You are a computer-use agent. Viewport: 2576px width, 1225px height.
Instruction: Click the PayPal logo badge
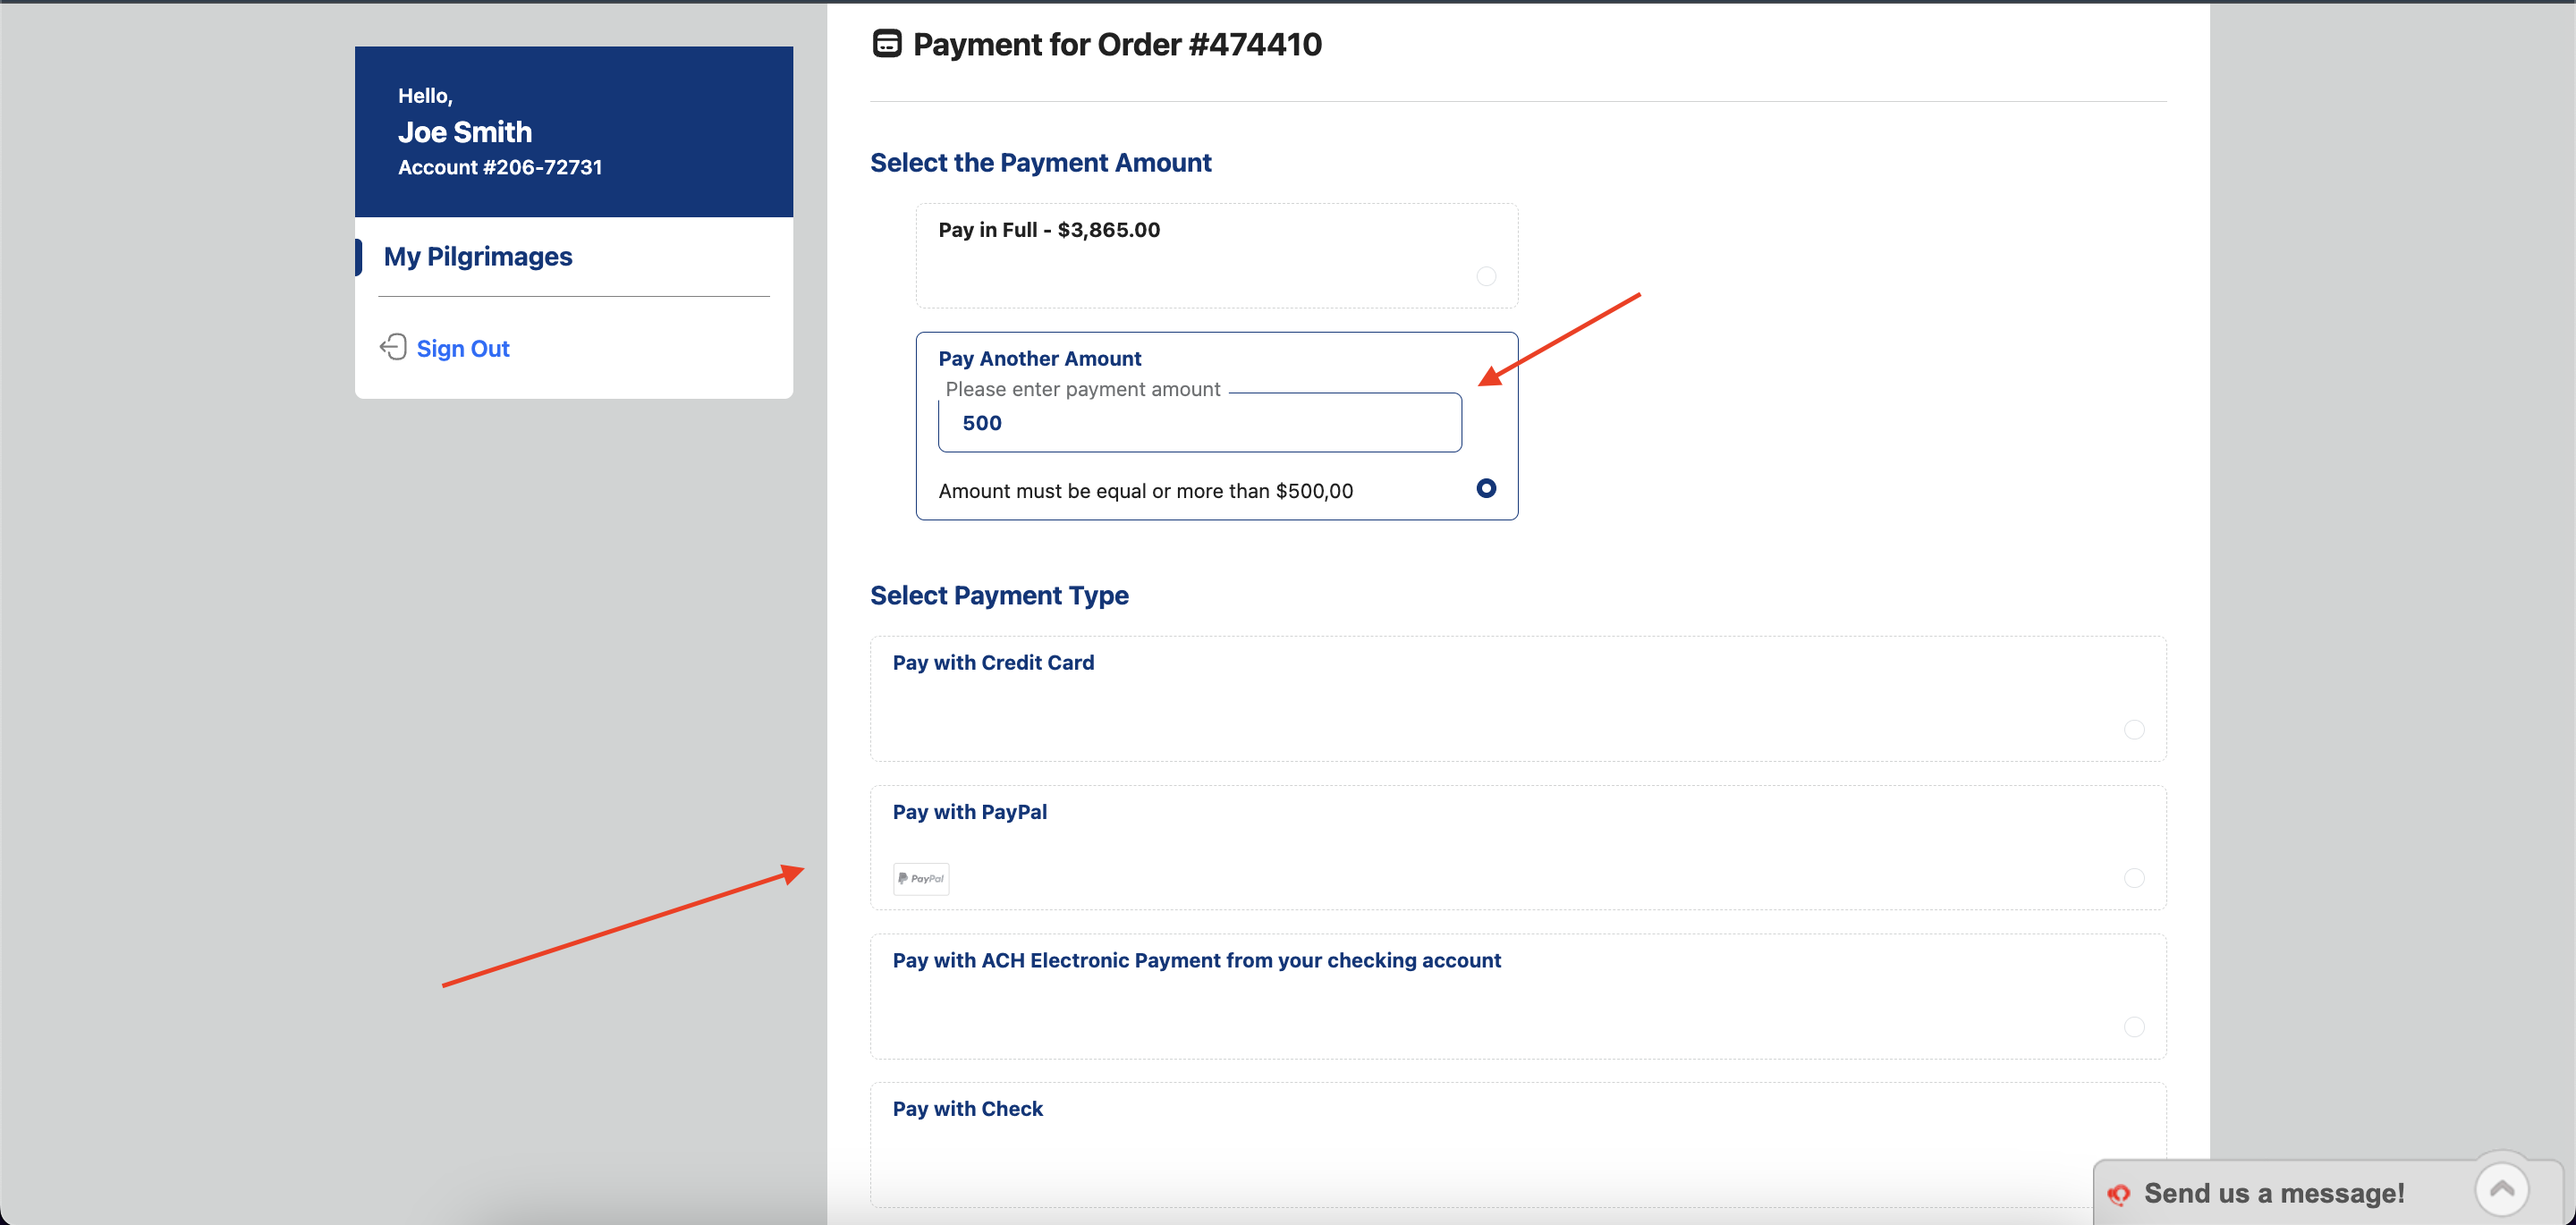pos(920,878)
